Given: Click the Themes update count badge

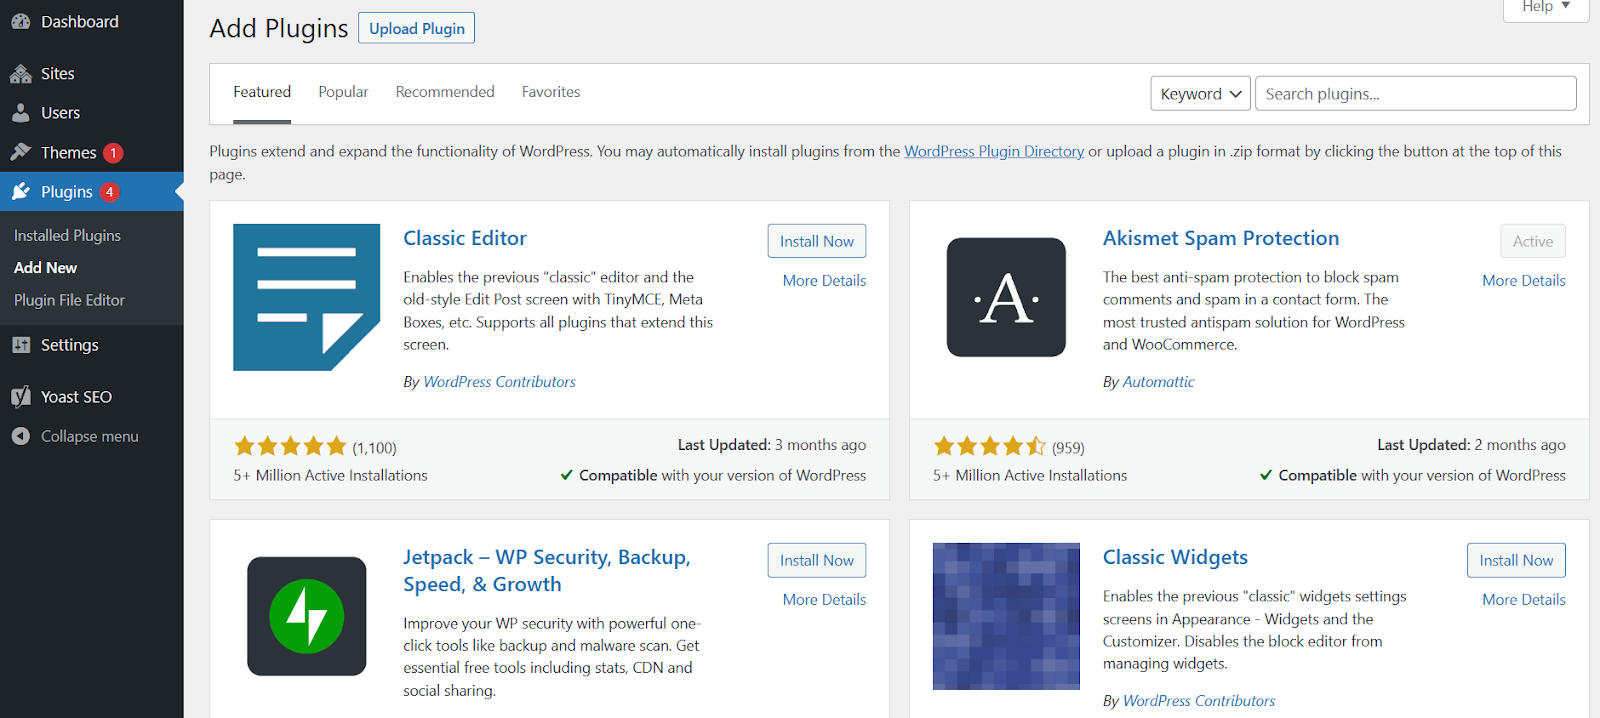Looking at the screenshot, I should 113,153.
